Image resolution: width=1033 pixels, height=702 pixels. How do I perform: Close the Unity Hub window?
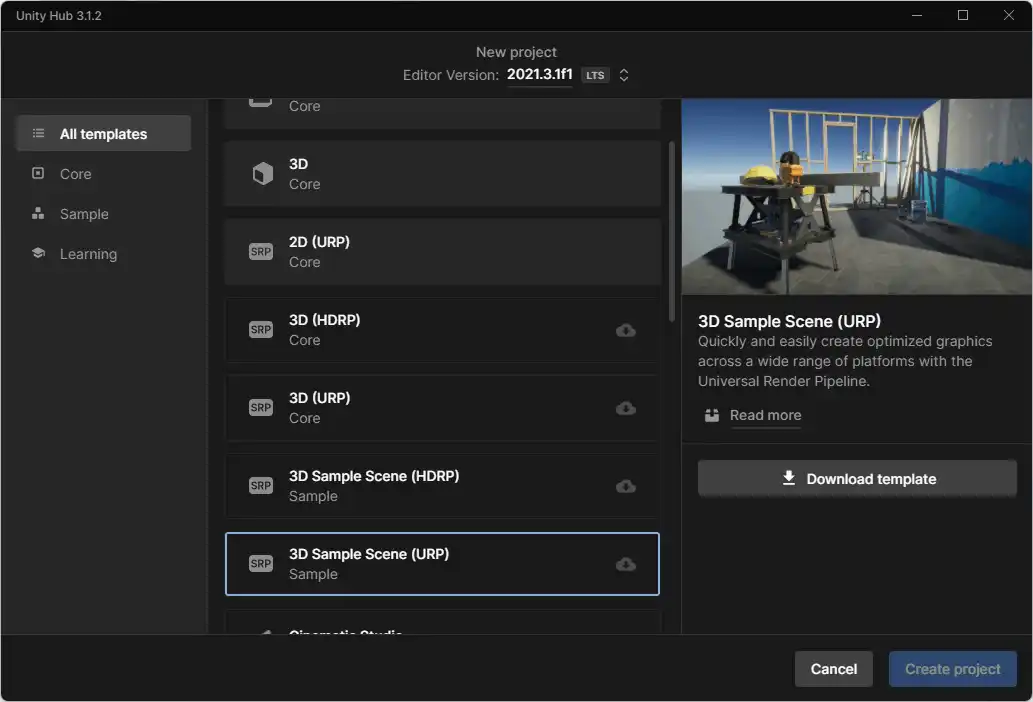[1009, 15]
